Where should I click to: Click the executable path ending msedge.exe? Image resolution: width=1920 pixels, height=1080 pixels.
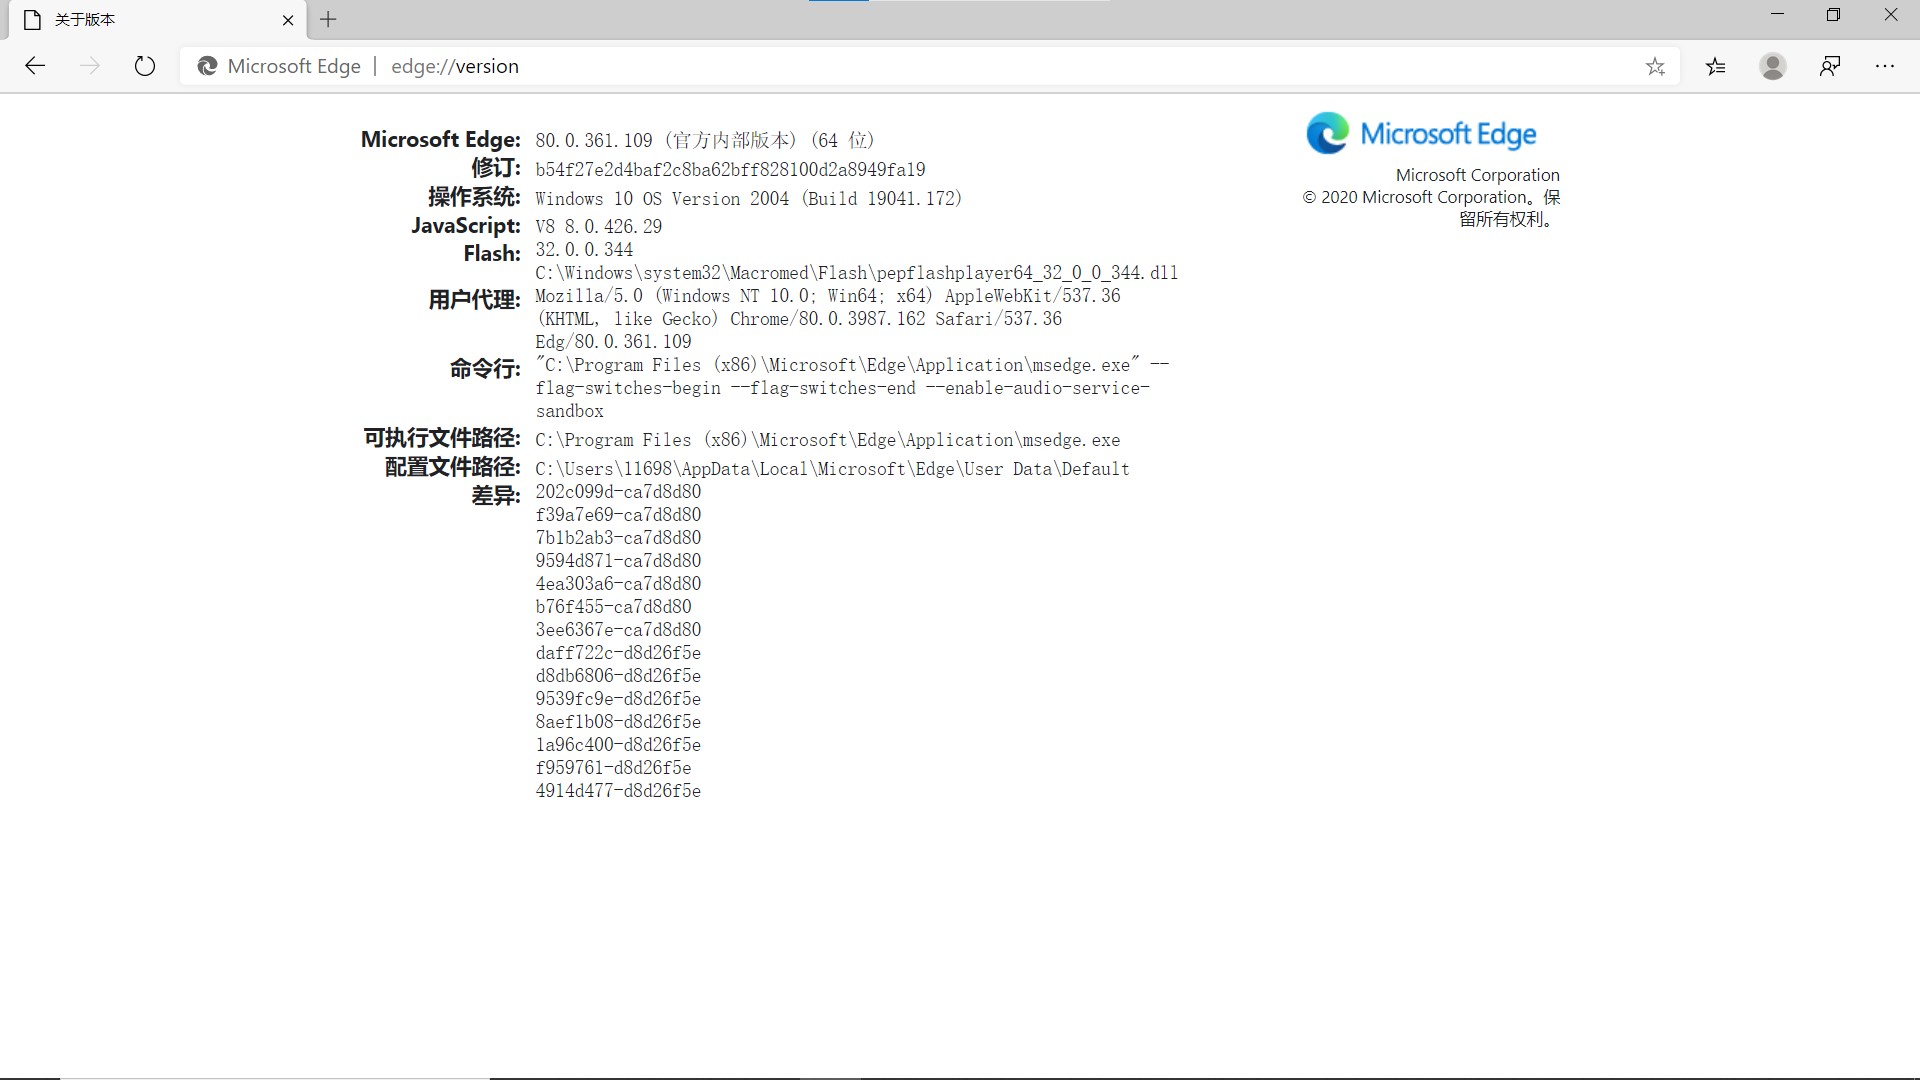[x=827, y=439]
